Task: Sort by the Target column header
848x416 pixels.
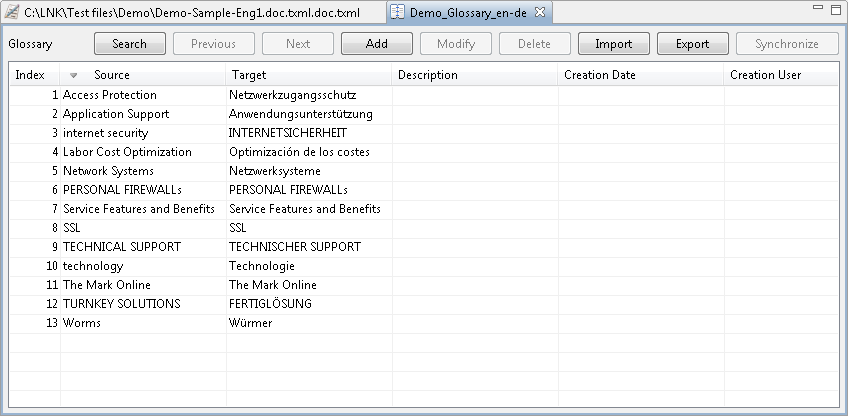Action: (309, 75)
